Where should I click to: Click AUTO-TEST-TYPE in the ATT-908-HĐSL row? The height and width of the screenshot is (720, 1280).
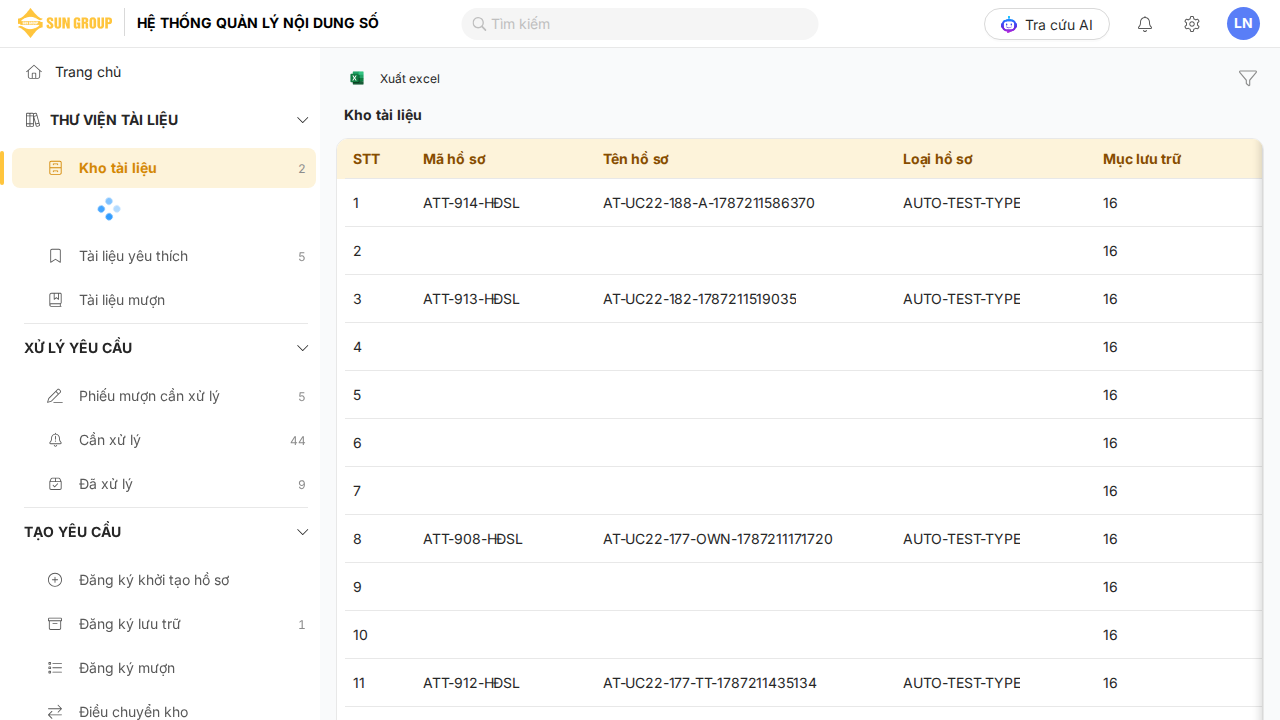pos(962,539)
